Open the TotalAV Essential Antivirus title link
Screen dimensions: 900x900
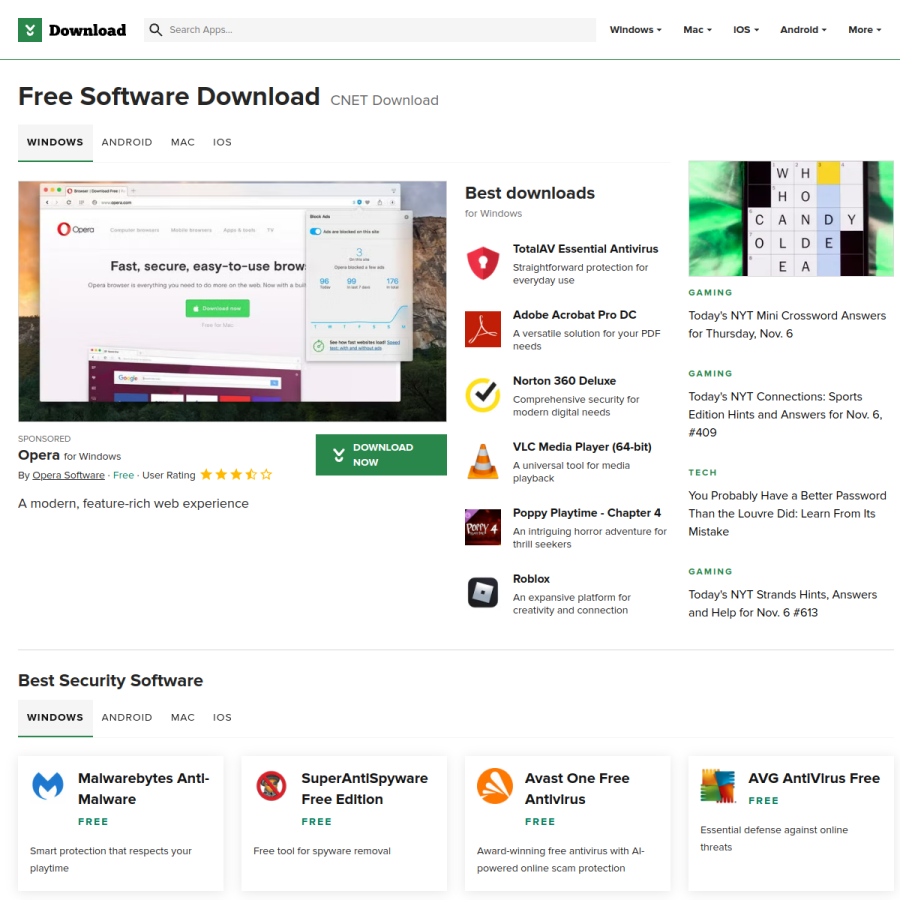[585, 249]
